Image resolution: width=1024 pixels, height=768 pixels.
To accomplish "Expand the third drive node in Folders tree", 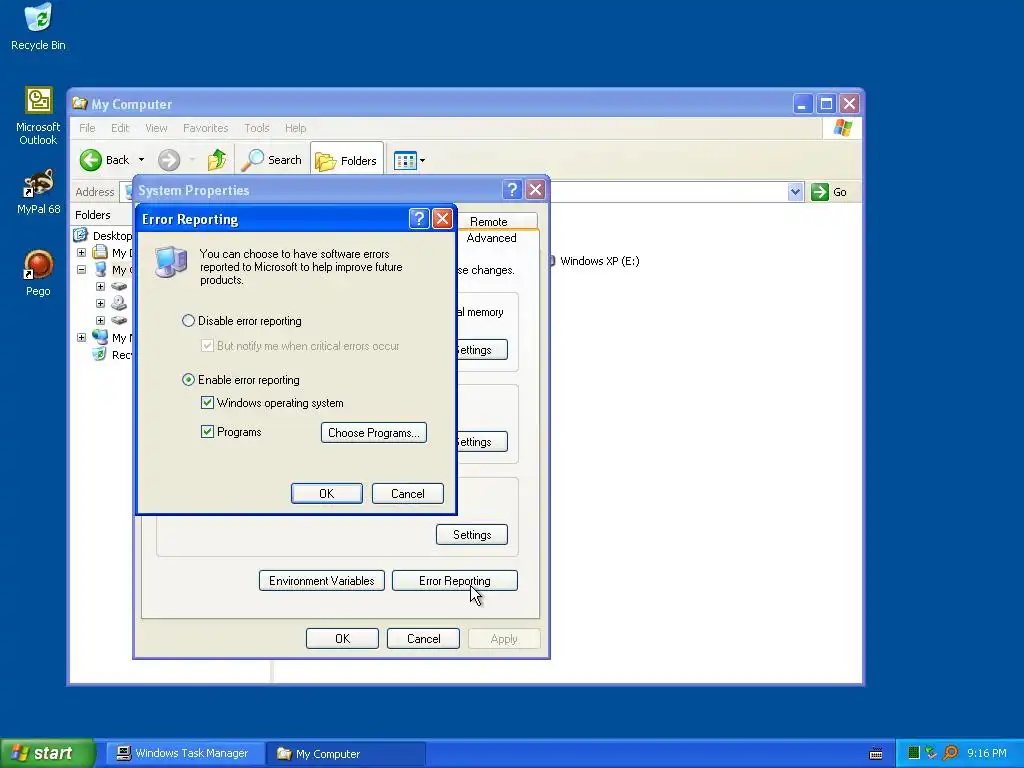I will click(x=101, y=321).
